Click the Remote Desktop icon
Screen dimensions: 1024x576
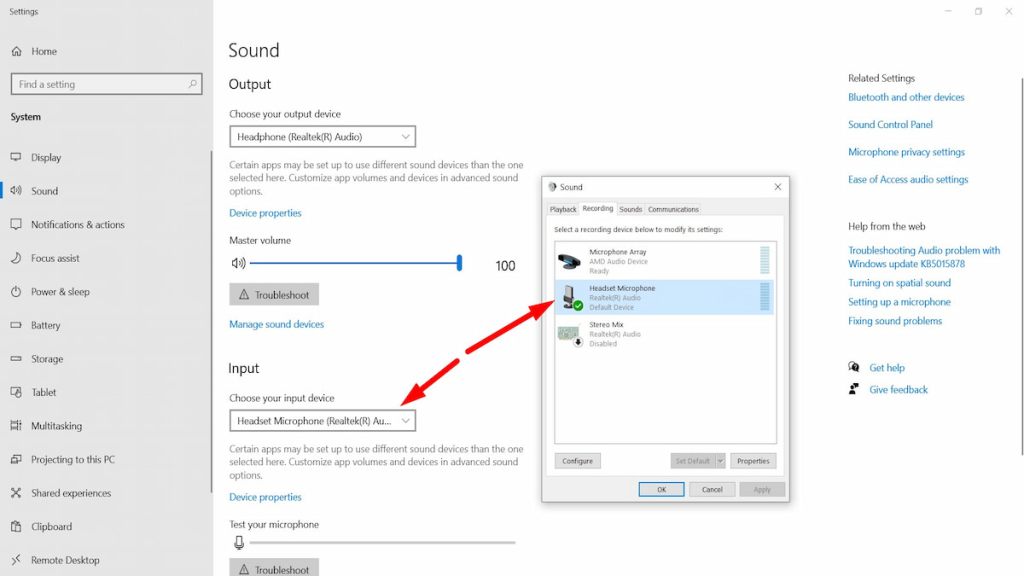click(16, 560)
